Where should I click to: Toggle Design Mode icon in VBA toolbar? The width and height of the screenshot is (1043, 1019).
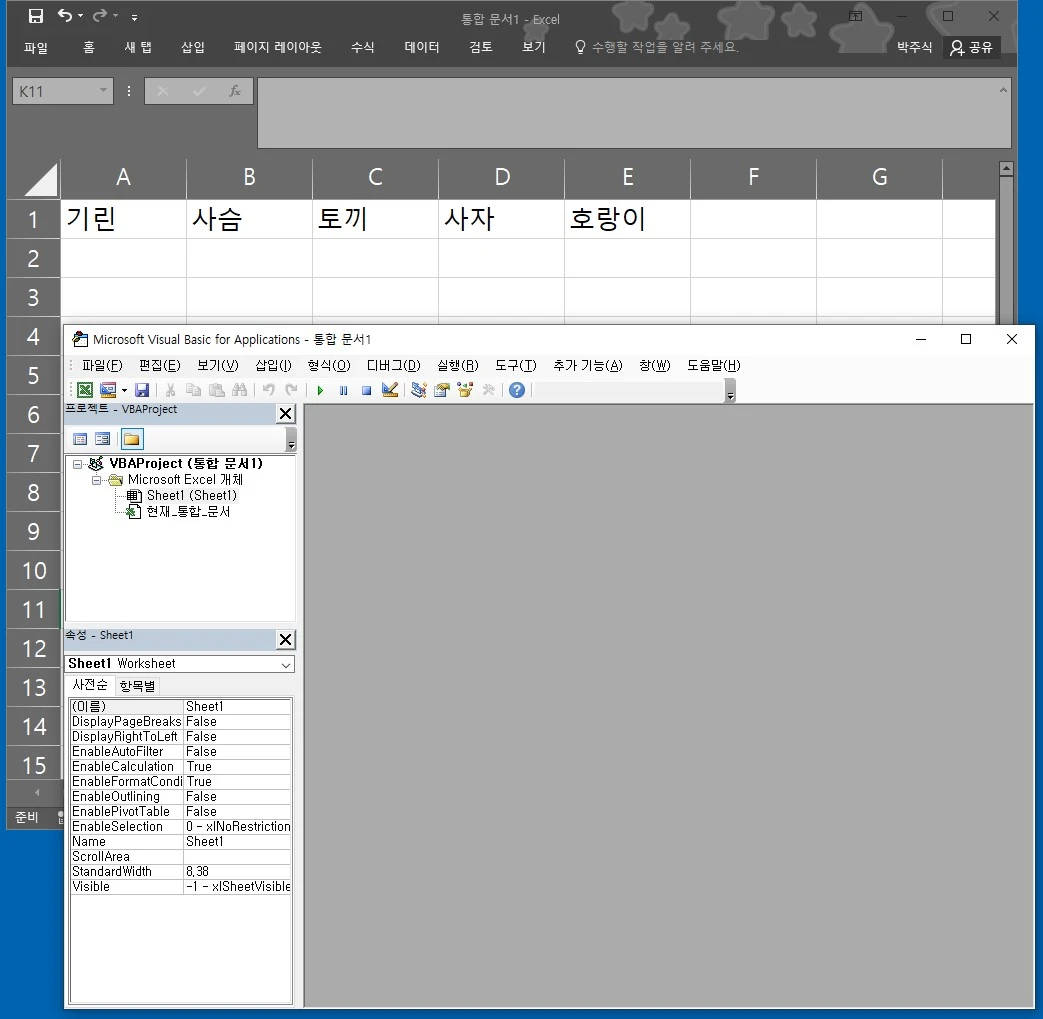click(390, 390)
